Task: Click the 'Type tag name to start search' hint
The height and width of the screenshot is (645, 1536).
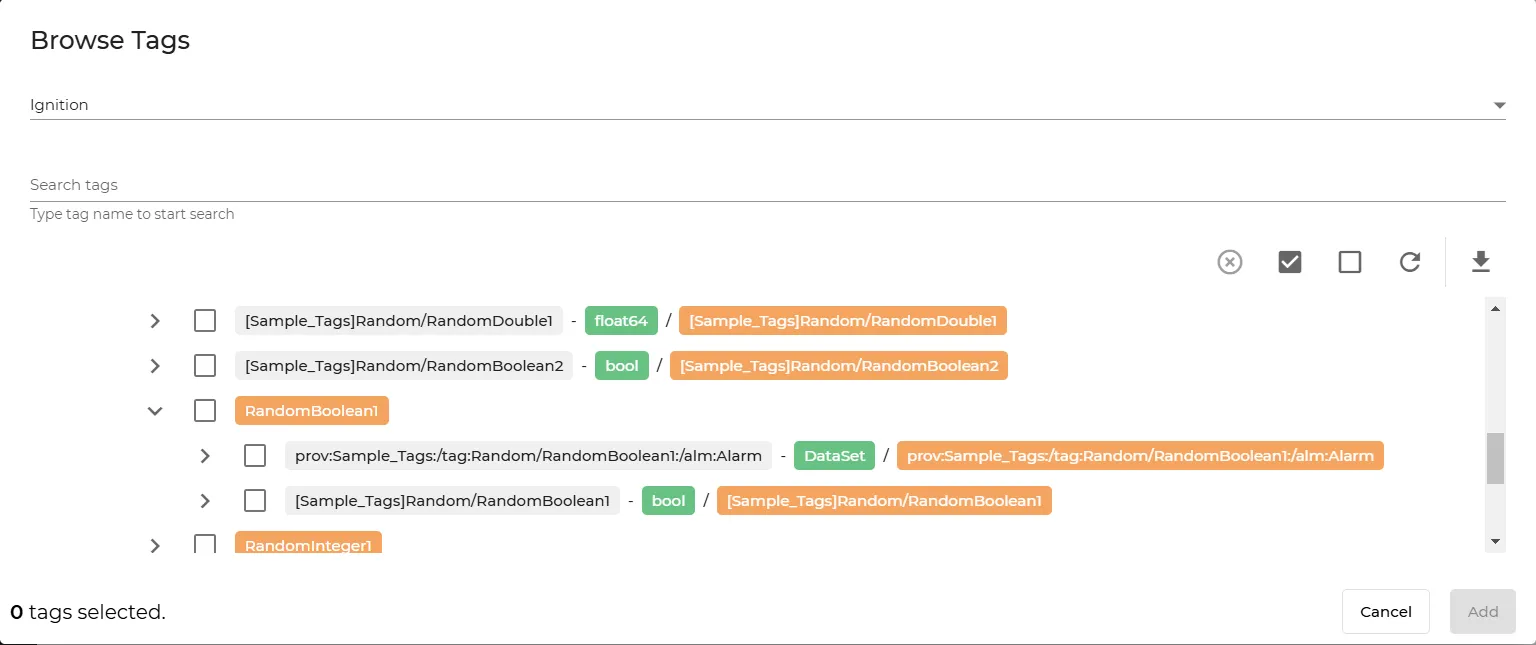Action: 132,214
